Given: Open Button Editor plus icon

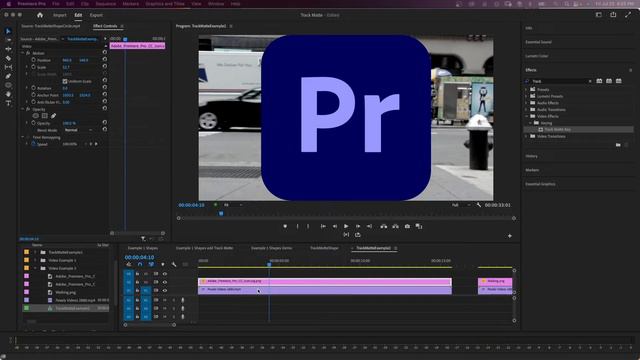Looking at the screenshot, I should [510, 236].
